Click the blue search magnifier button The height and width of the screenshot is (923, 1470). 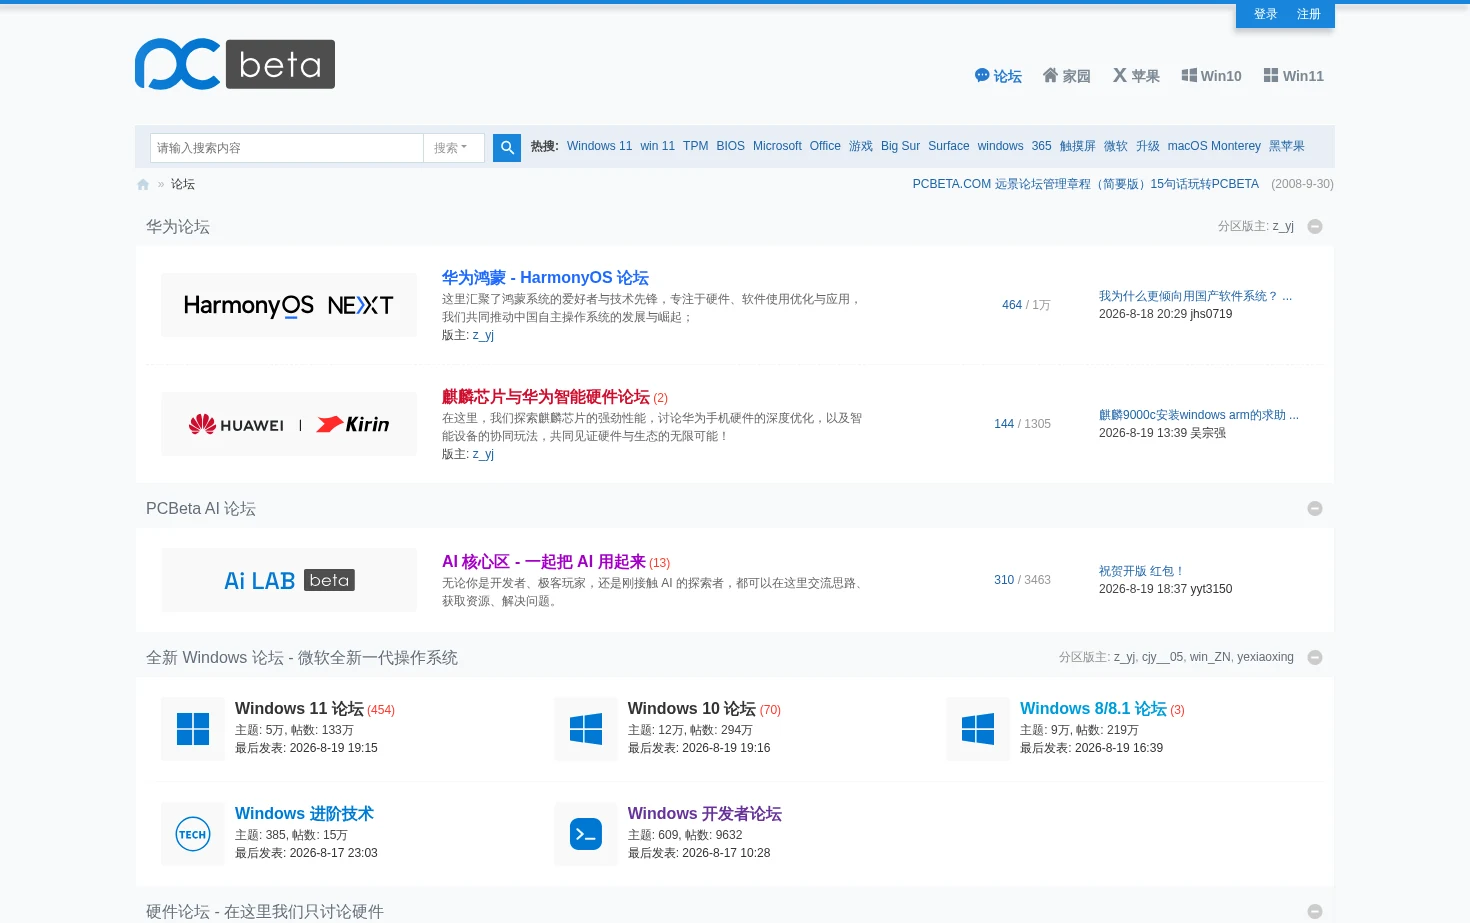(507, 148)
